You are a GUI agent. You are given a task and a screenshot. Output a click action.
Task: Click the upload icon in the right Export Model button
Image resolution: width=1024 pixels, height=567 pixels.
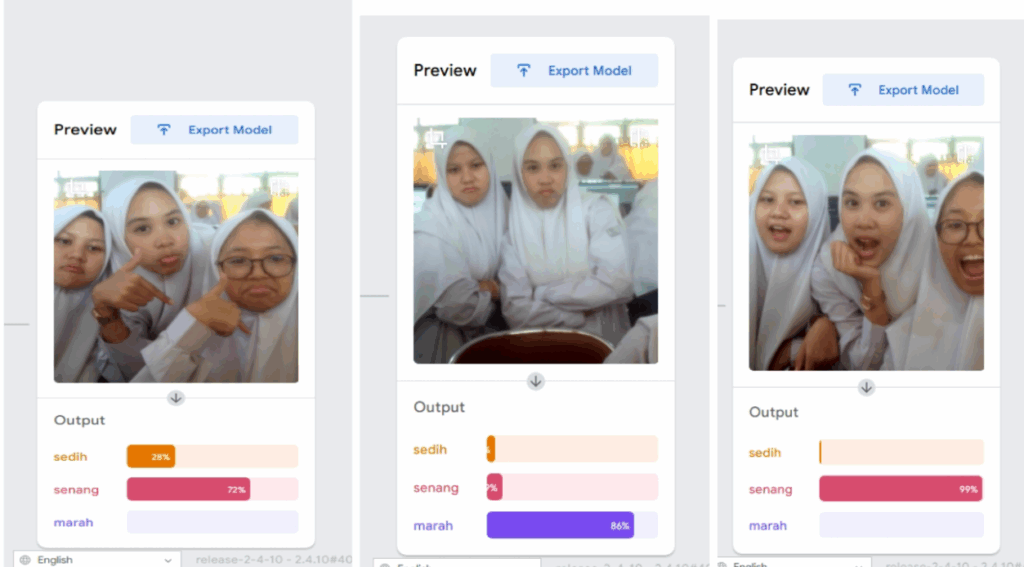click(x=854, y=90)
